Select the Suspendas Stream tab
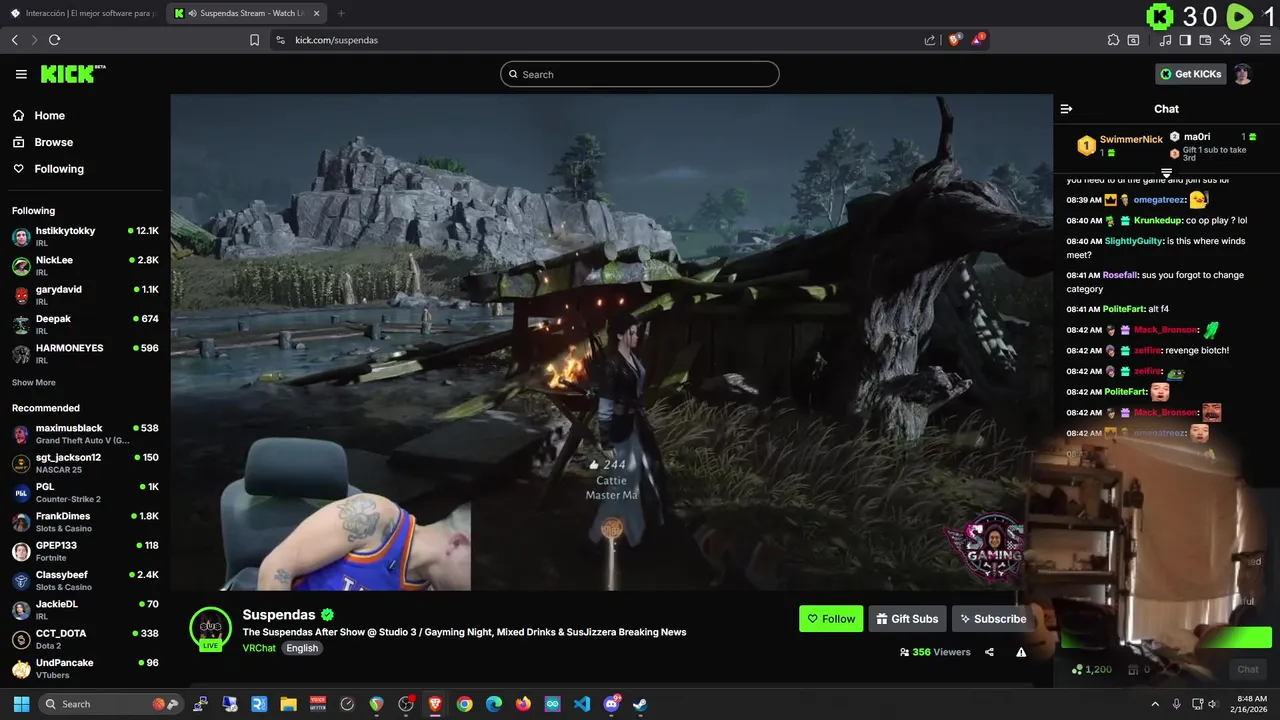The image size is (1280, 720). pyautogui.click(x=246, y=13)
